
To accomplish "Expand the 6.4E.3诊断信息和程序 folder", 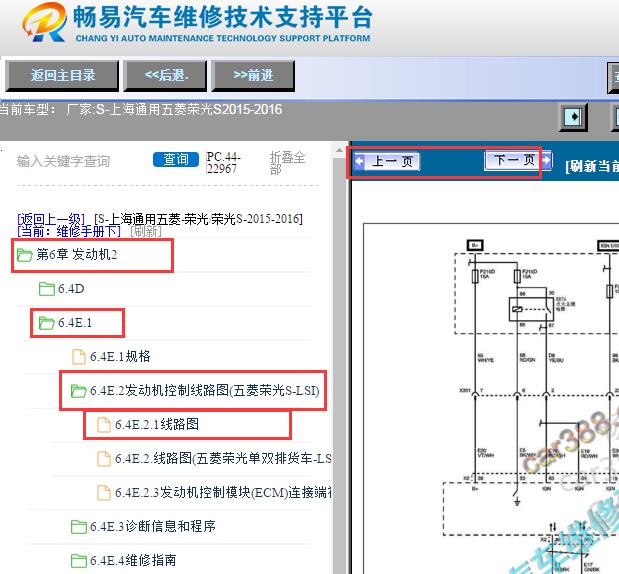I will [x=153, y=526].
